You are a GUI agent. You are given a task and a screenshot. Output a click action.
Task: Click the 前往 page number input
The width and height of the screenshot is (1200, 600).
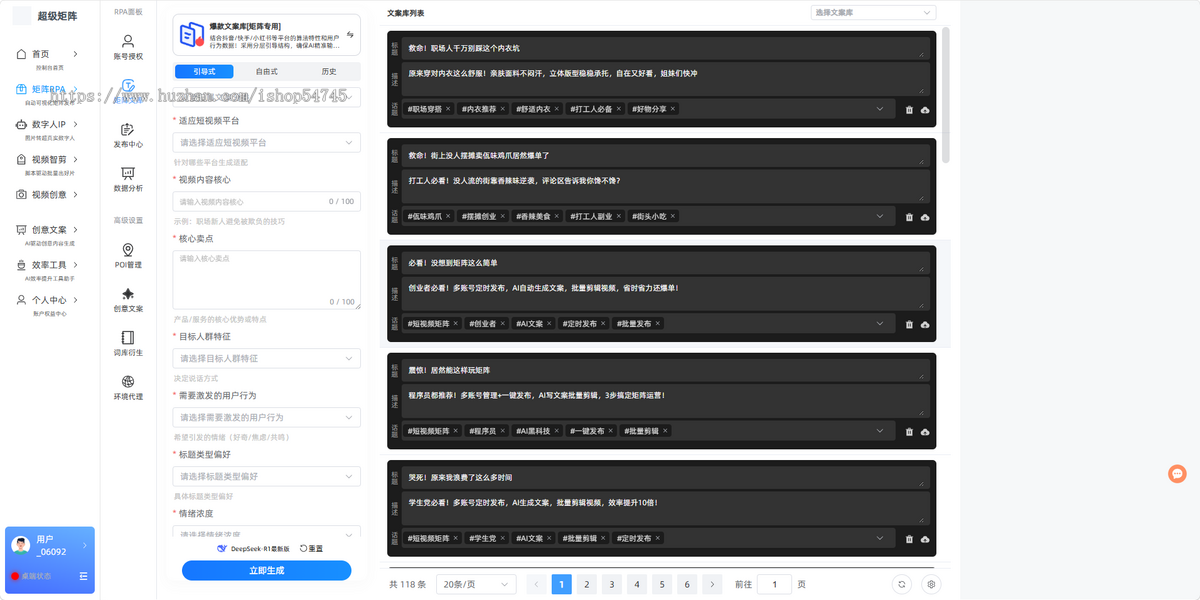tap(774, 584)
